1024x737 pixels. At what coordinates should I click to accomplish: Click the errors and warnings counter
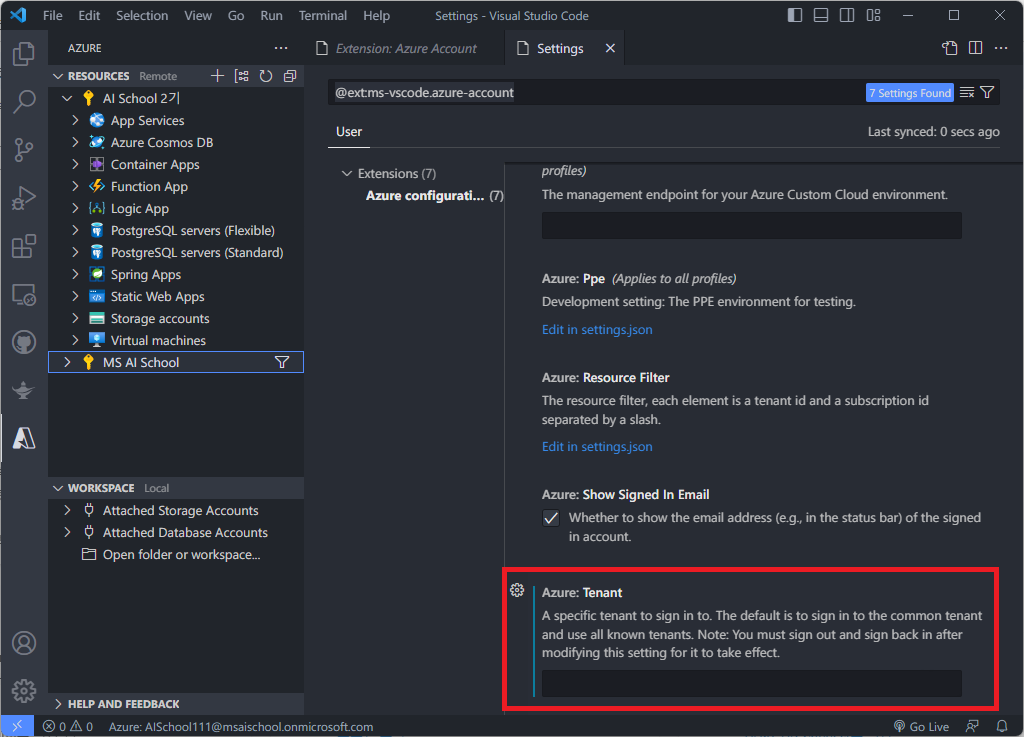pyautogui.click(x=68, y=726)
